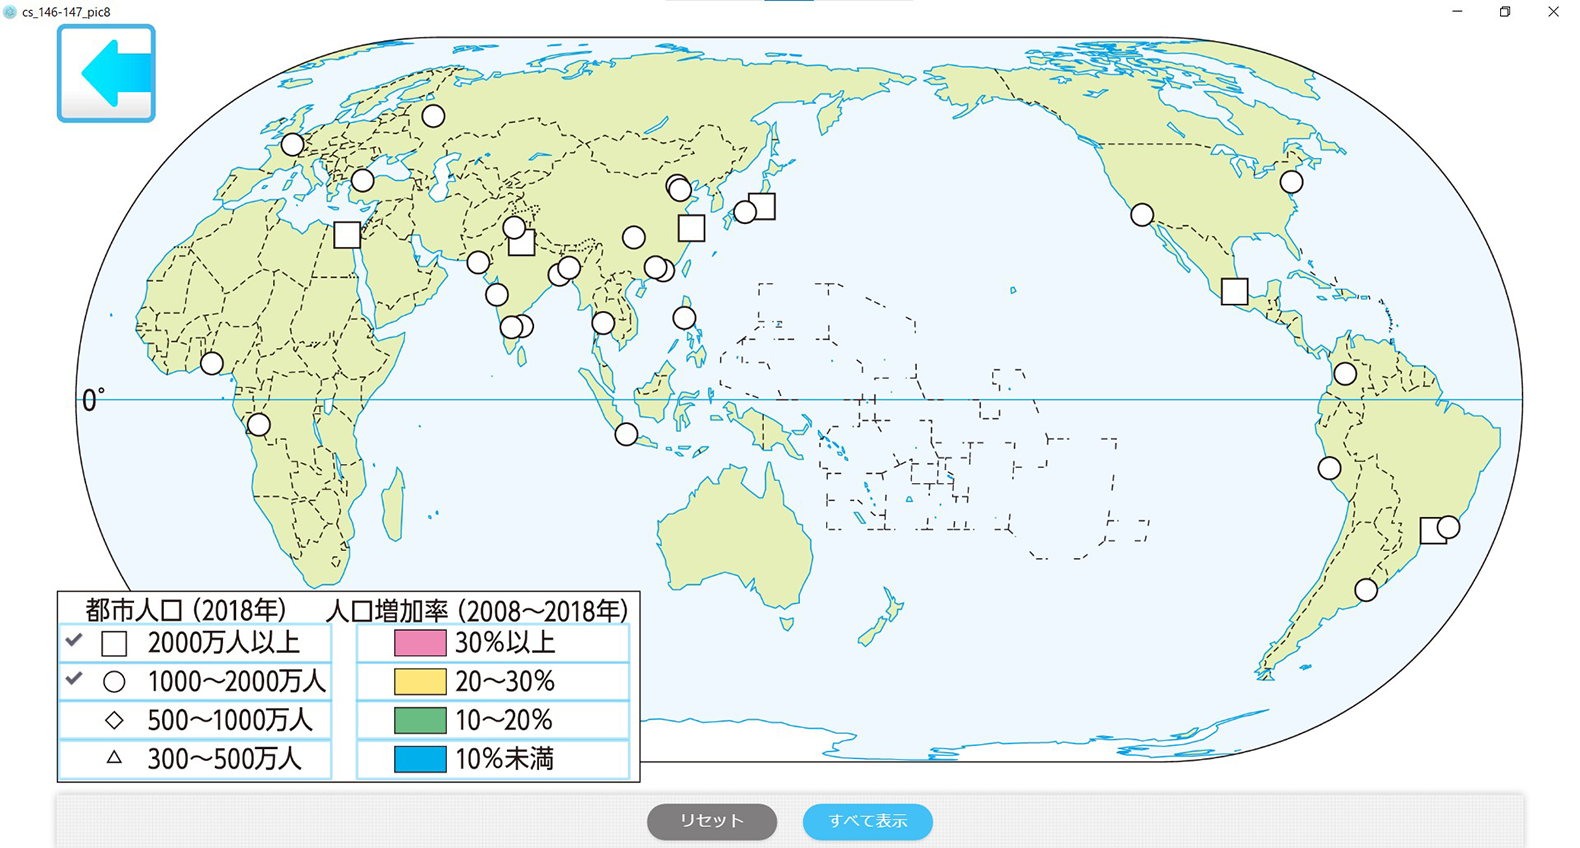Screen dimensions: 1580x848
Task: Click the square marker on Mexico City
Action: [x=1234, y=292]
